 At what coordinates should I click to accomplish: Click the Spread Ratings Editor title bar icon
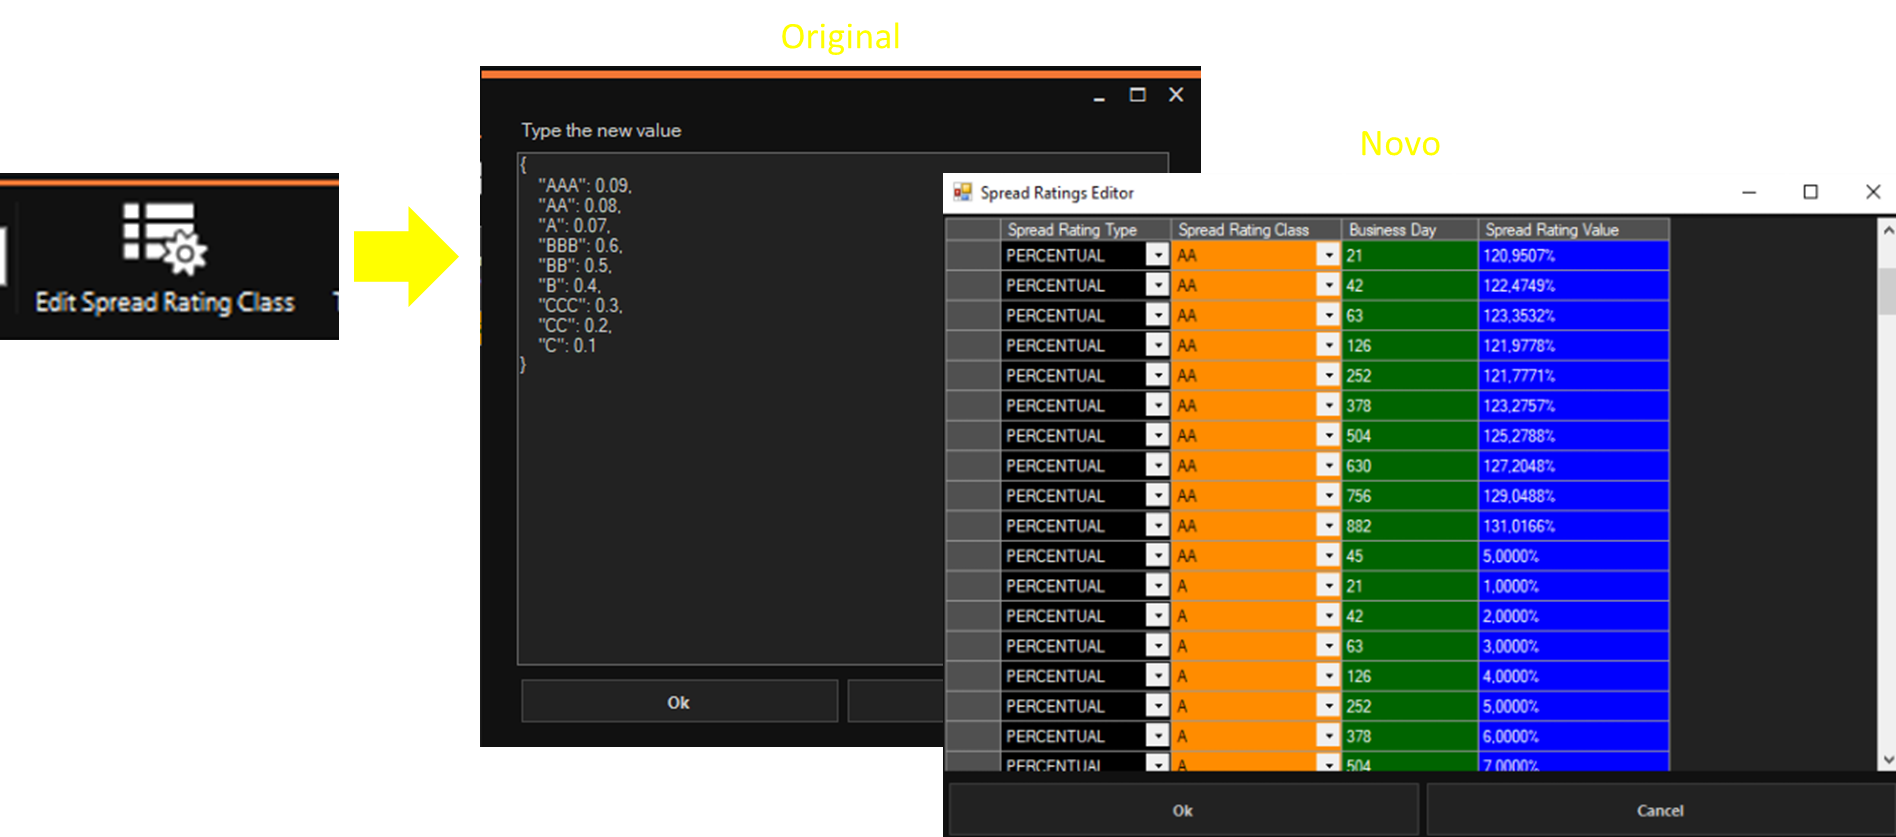(x=962, y=192)
